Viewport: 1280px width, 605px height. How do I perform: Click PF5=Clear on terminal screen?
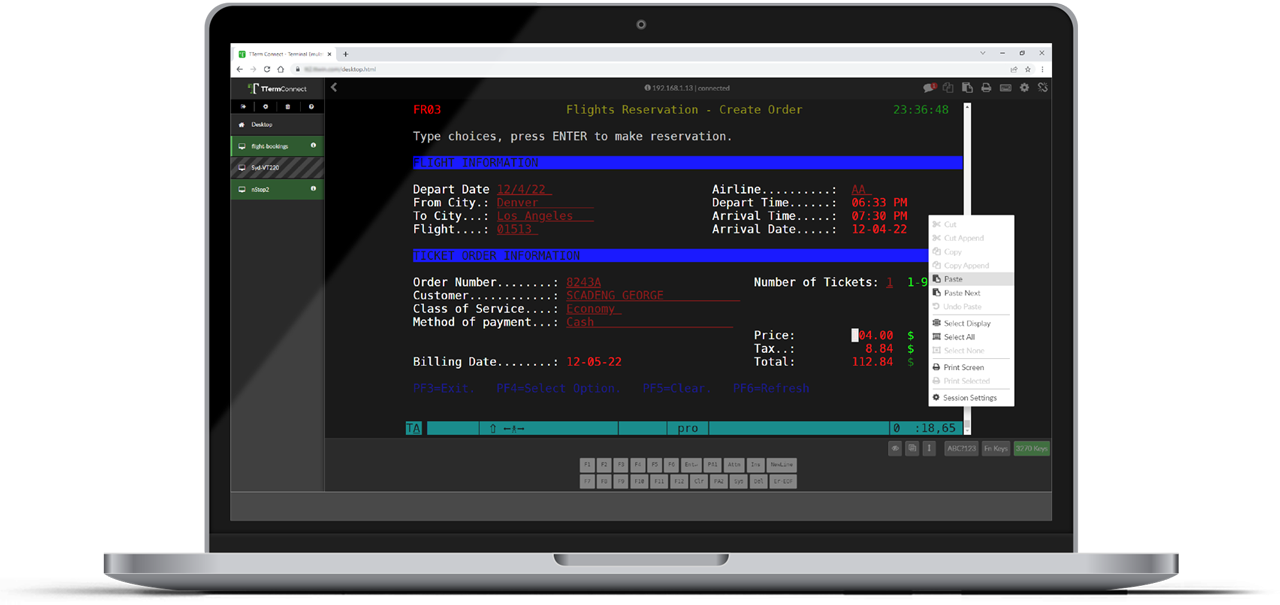tap(677, 388)
